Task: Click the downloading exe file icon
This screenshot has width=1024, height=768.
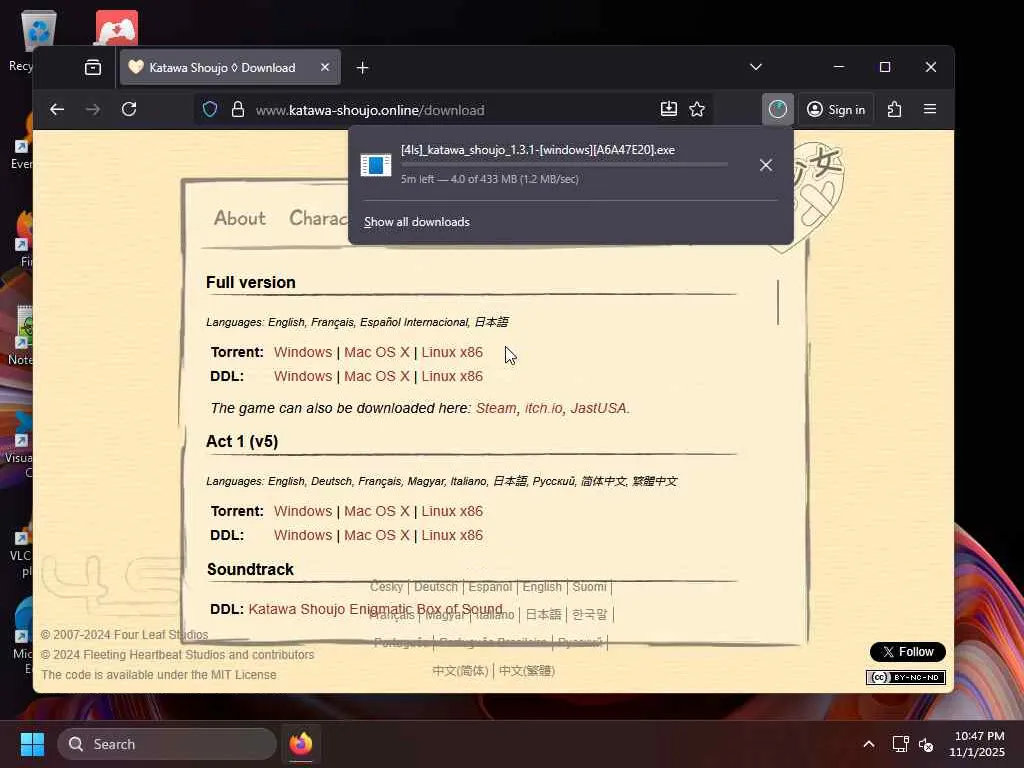Action: (x=376, y=165)
